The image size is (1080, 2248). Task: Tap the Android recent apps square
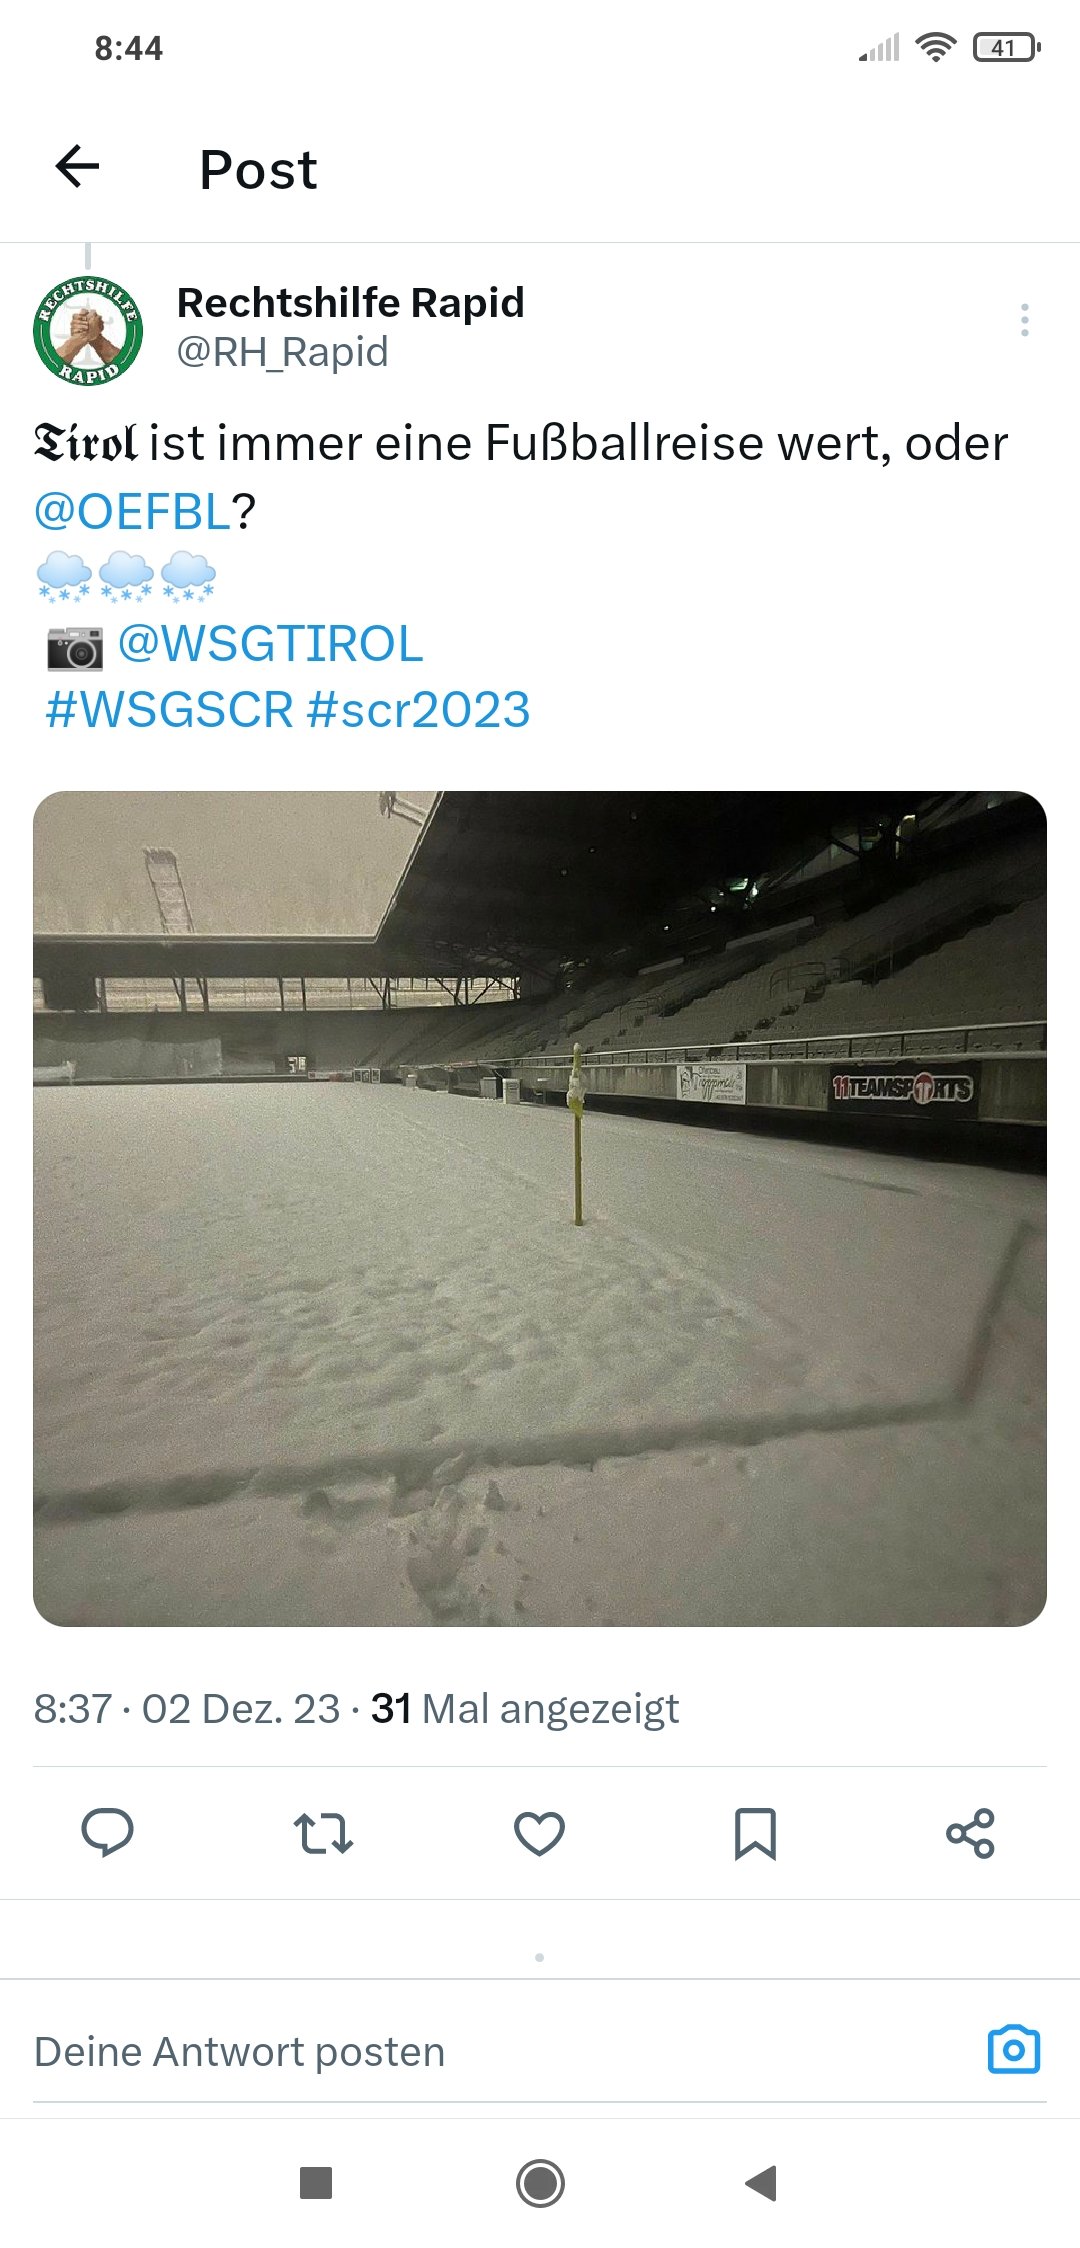(316, 2183)
